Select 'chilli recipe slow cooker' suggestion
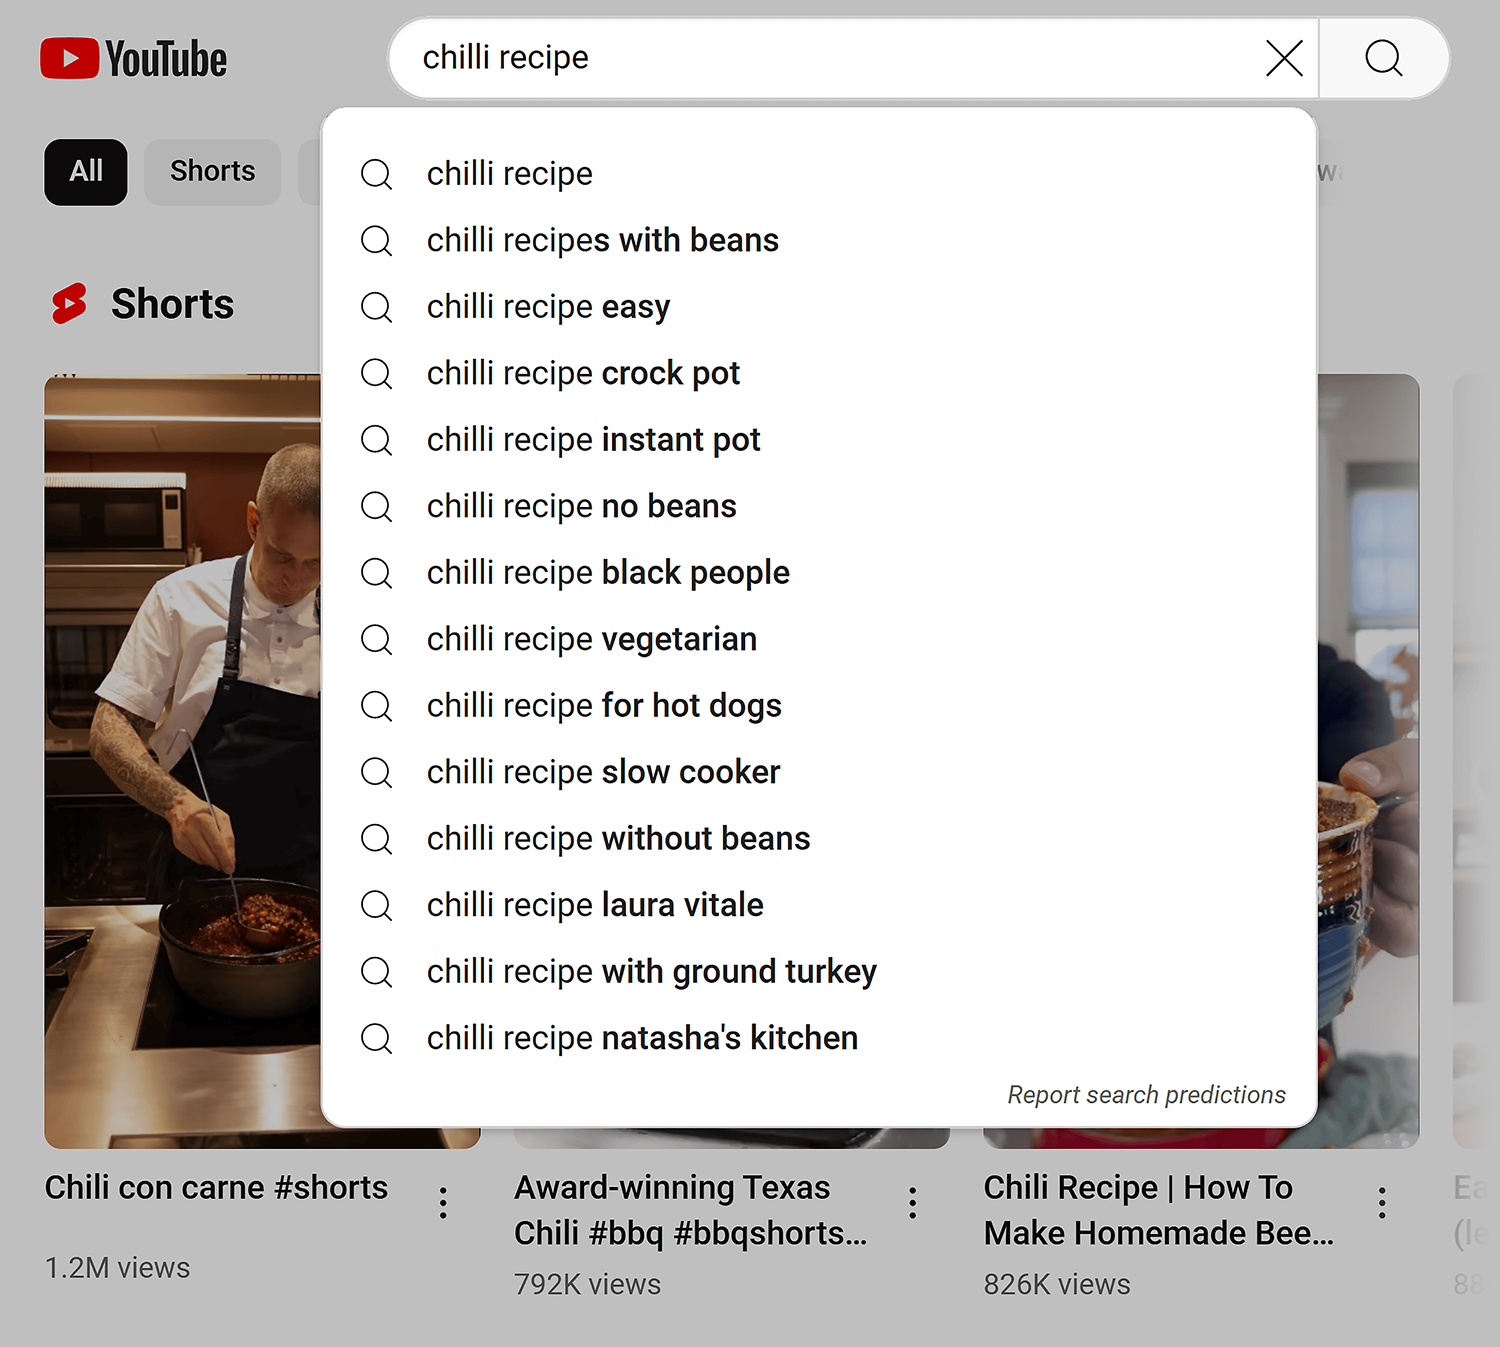Screen dimensions: 1500x1347 (818, 772)
